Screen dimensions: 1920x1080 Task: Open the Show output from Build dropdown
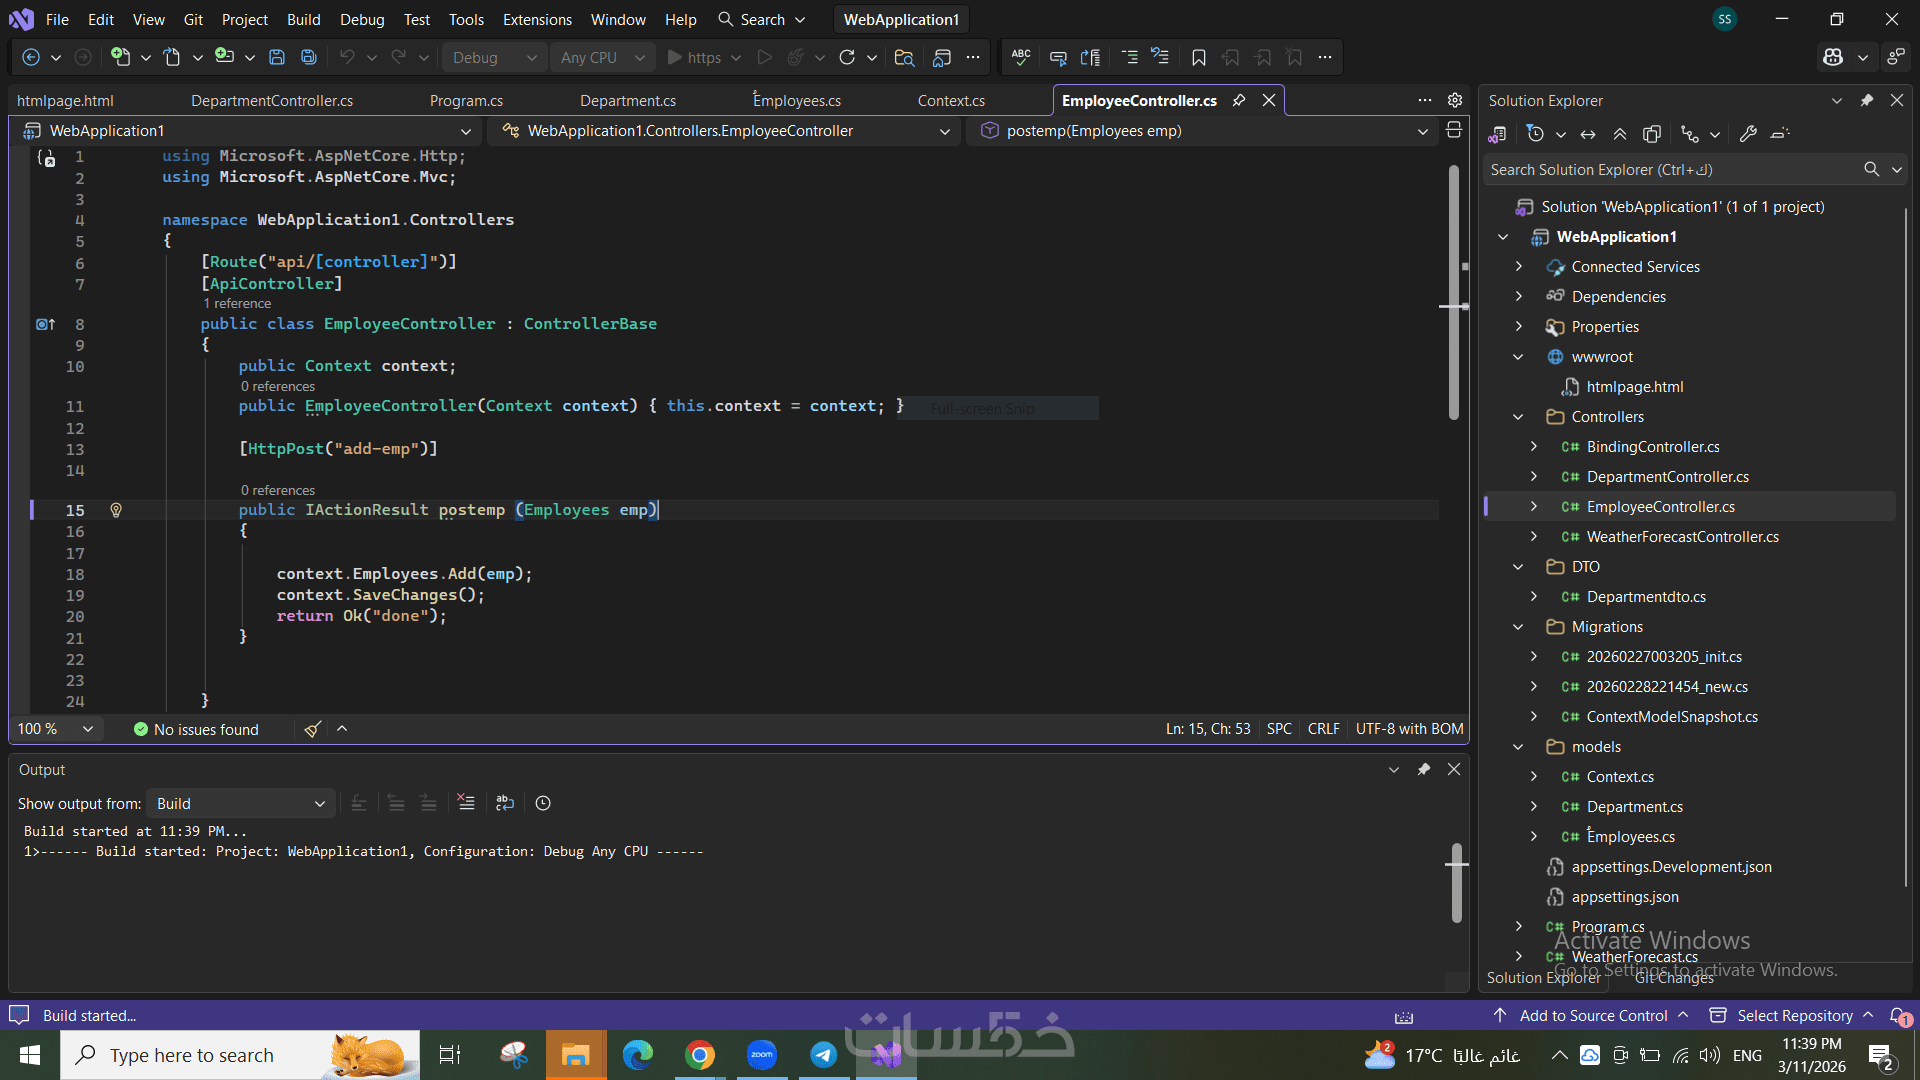[x=240, y=804]
